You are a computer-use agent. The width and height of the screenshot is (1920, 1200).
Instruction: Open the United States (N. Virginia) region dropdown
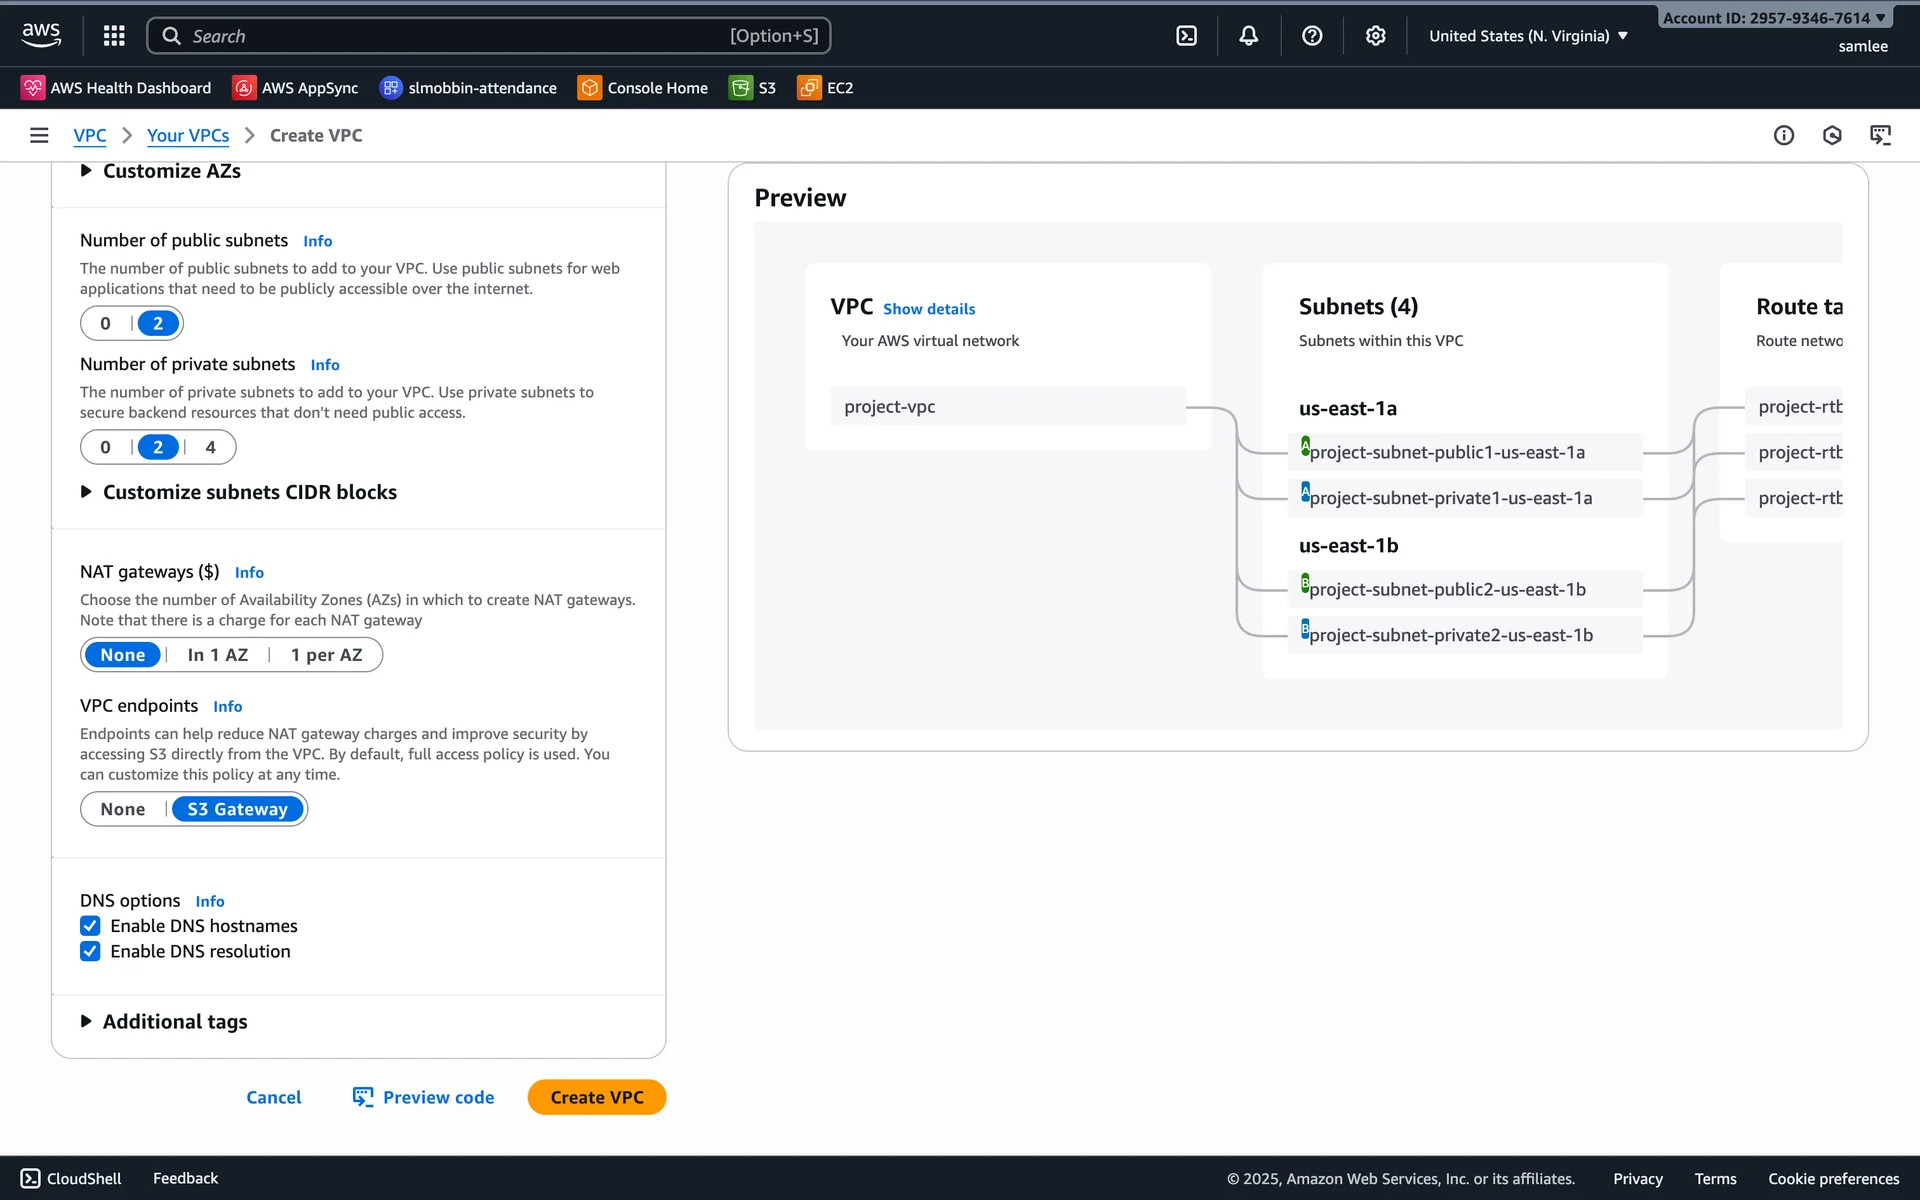pos(1527,36)
